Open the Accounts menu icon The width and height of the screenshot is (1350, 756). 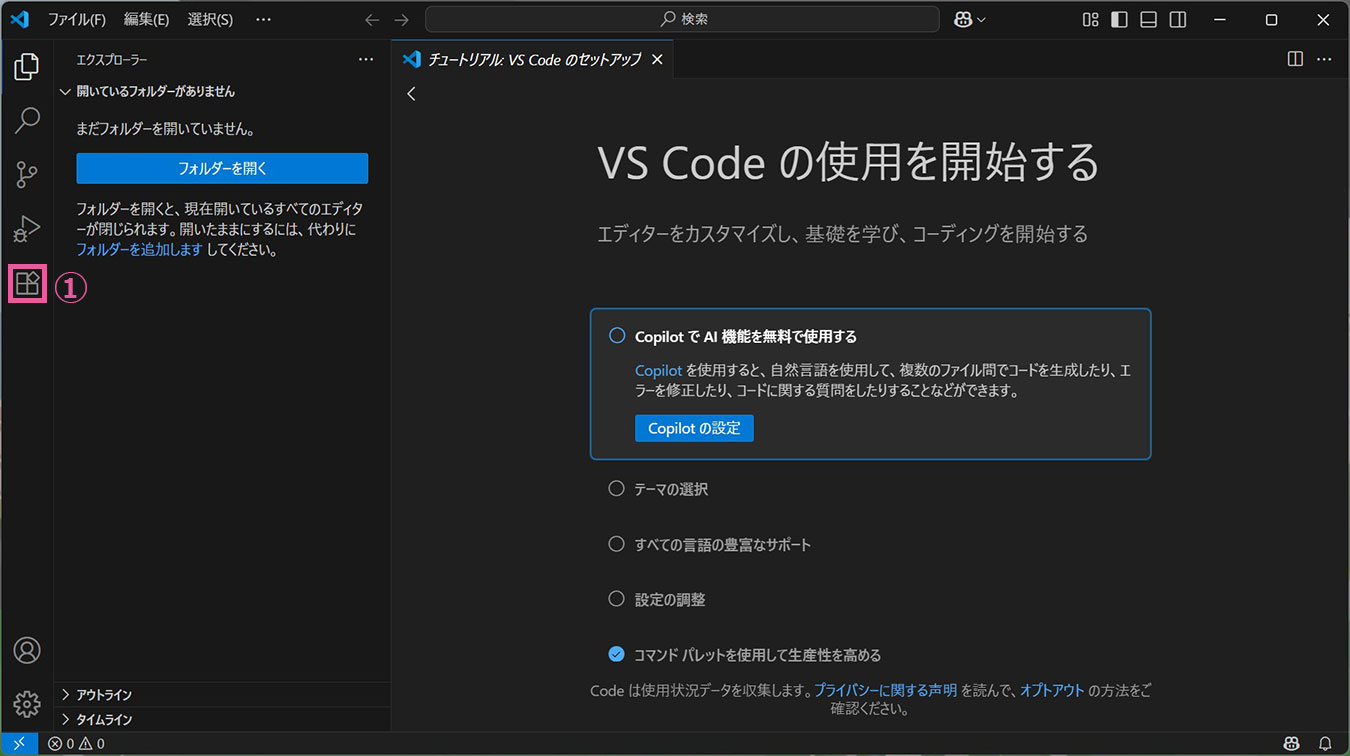(27, 650)
